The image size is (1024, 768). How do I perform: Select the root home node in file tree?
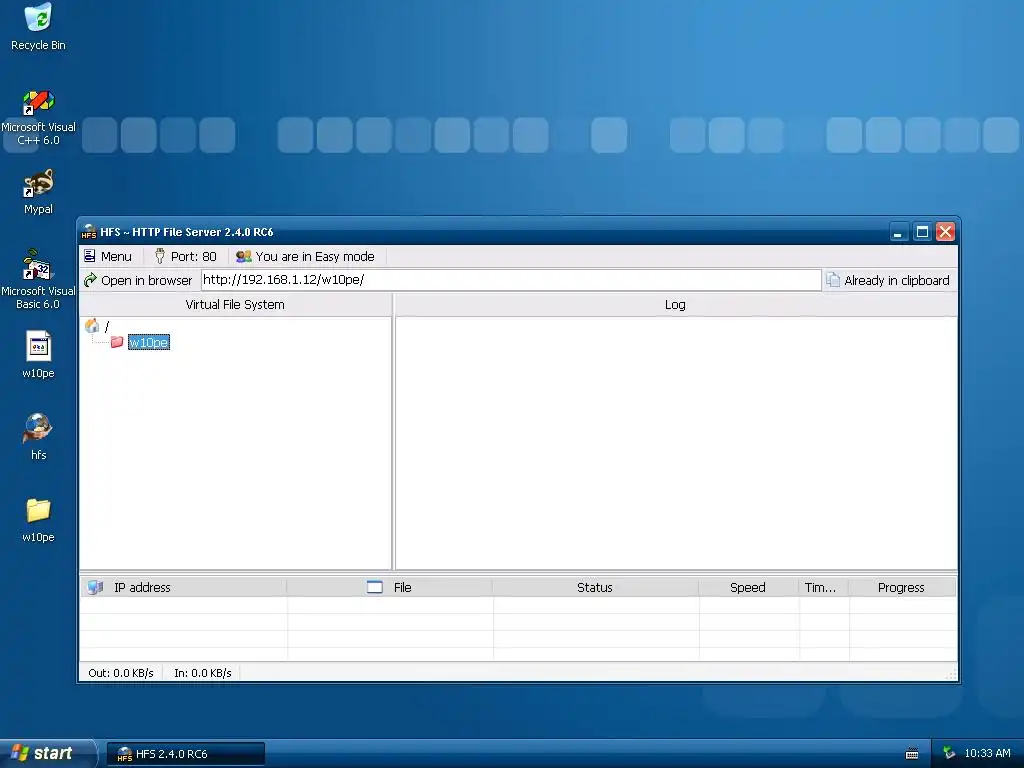coord(97,325)
